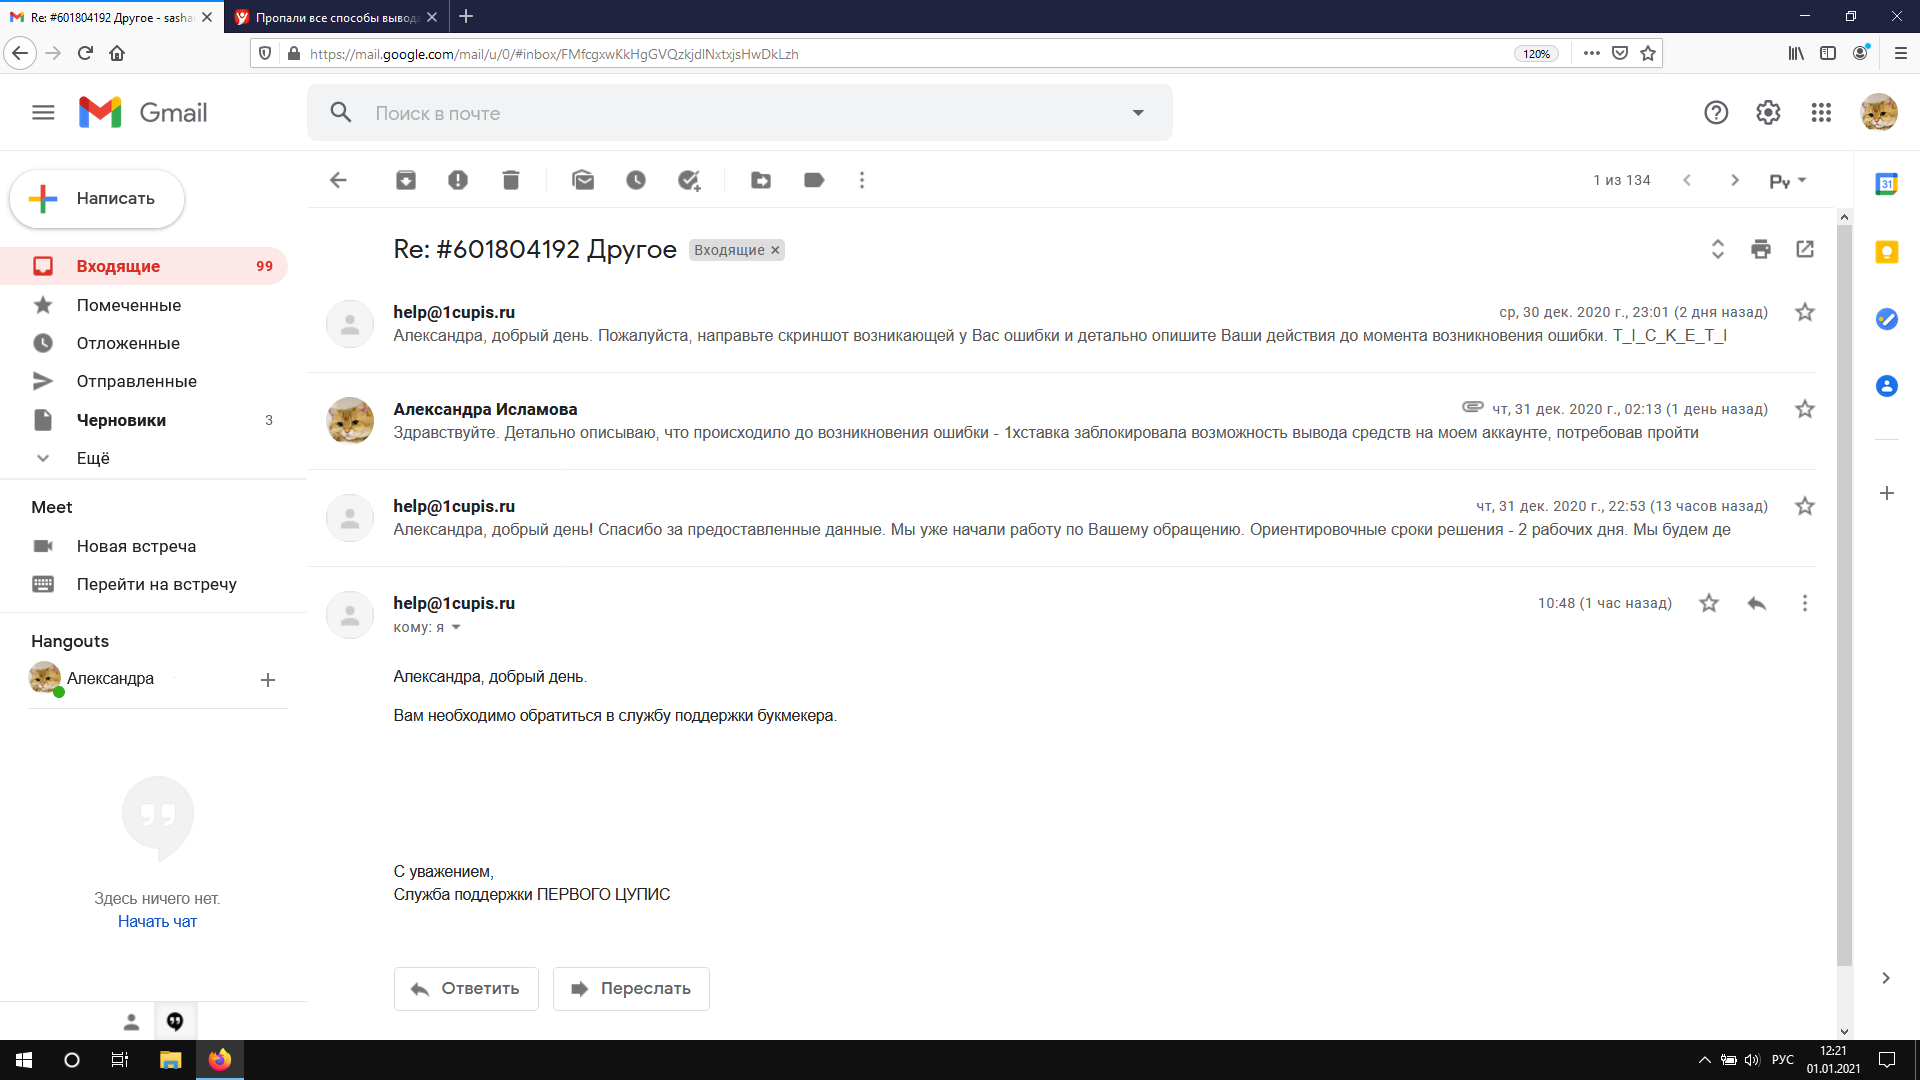1920x1080 pixels.
Task: Mark conversation as unread
Action: click(583, 180)
